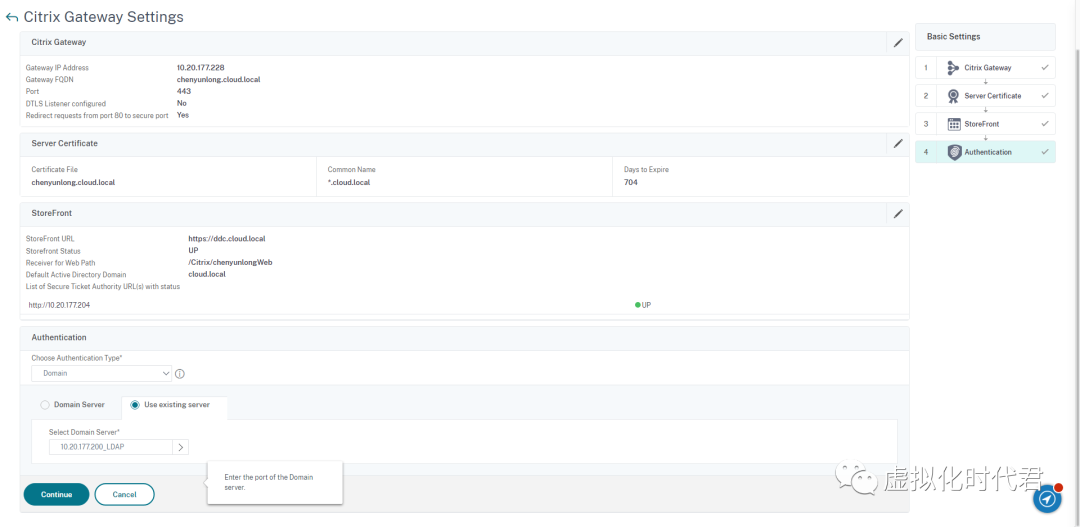Viewport: 1080px width, 527px height.
Task: Click the STA URL http://10.20.177.204
Action: [59, 304]
